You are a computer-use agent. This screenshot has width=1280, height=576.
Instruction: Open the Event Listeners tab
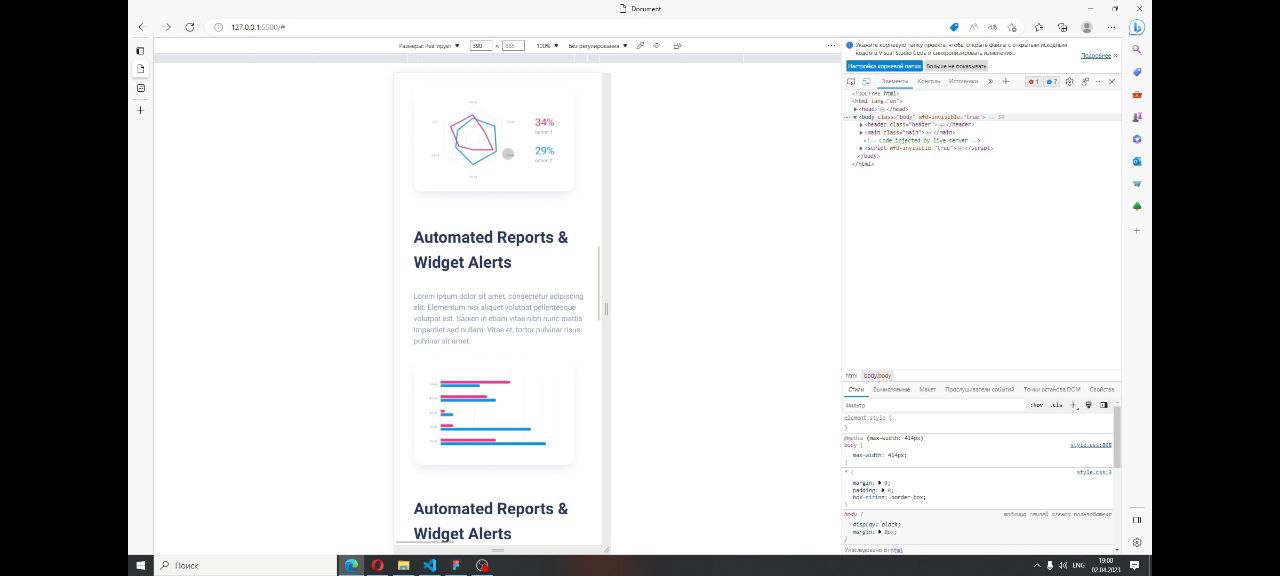980,389
